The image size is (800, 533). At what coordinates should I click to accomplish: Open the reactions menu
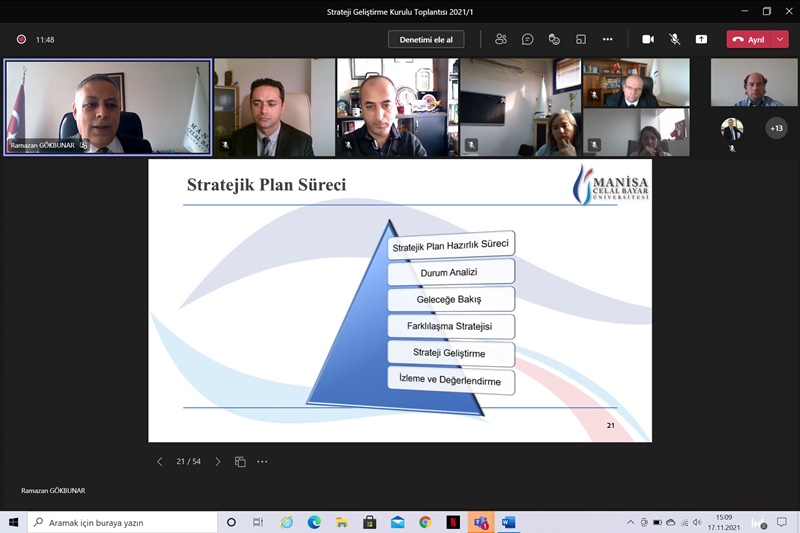point(554,39)
